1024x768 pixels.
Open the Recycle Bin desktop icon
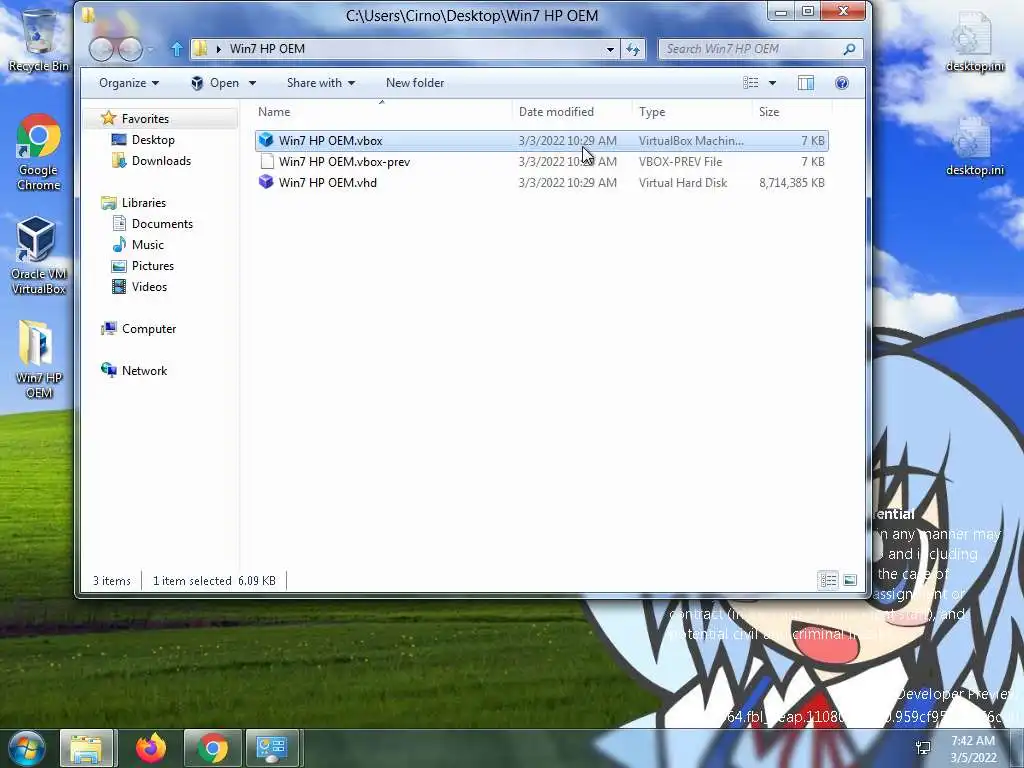tap(39, 39)
